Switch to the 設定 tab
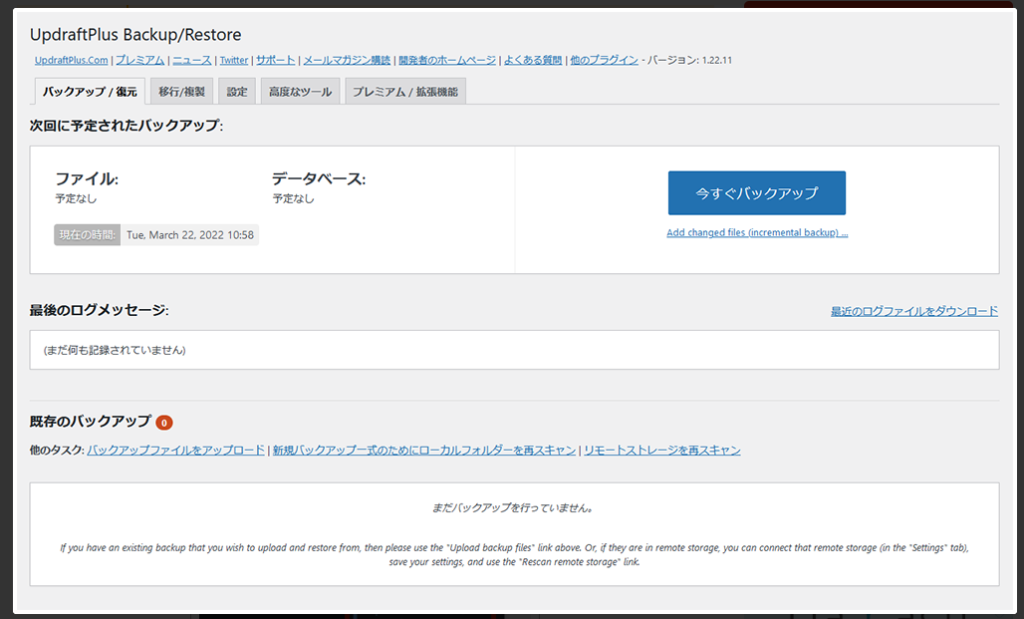 tap(237, 91)
